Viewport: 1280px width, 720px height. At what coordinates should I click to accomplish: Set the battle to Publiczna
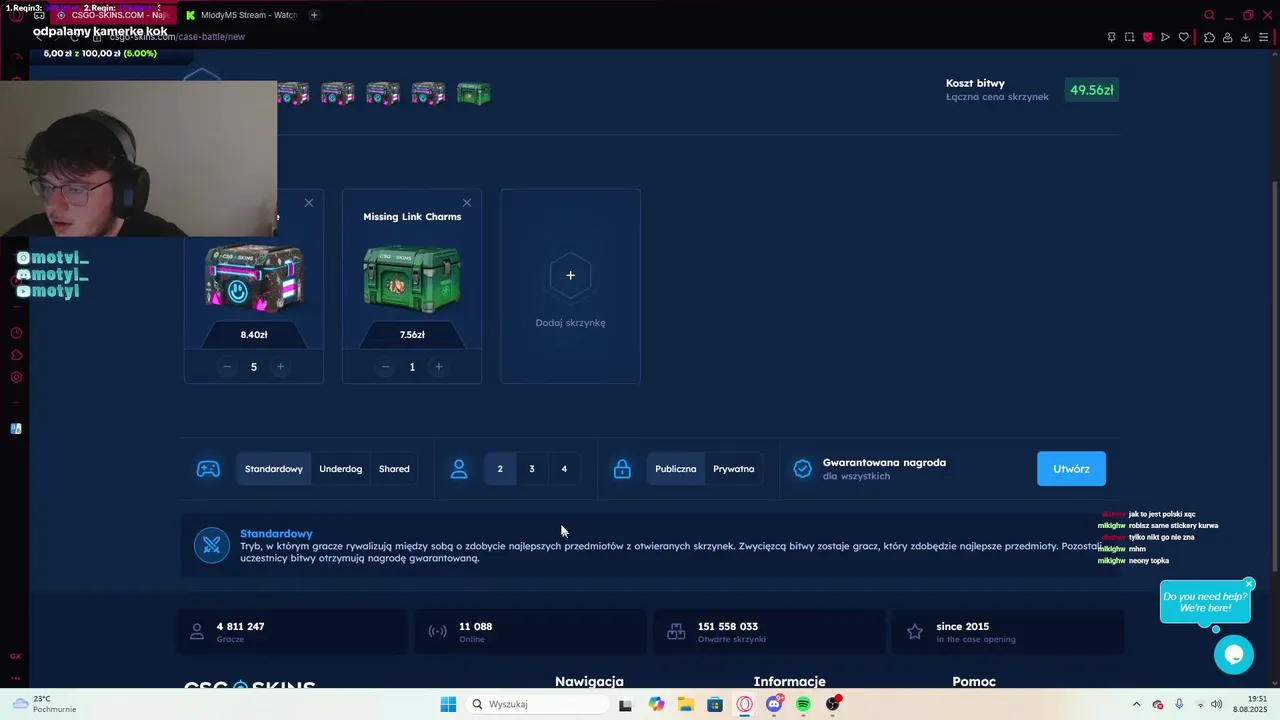coord(676,468)
